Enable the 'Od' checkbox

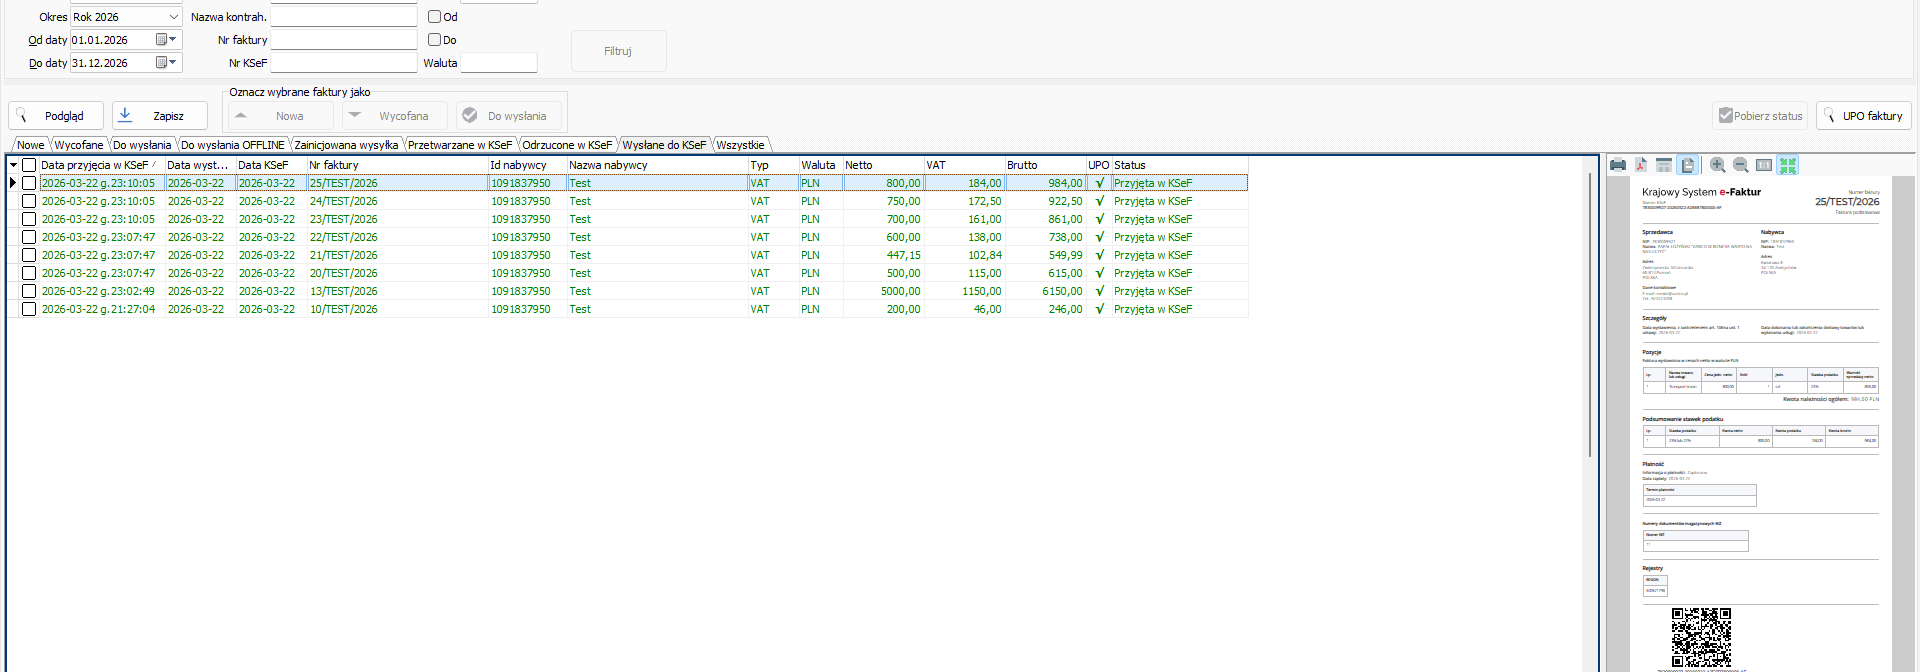(435, 17)
